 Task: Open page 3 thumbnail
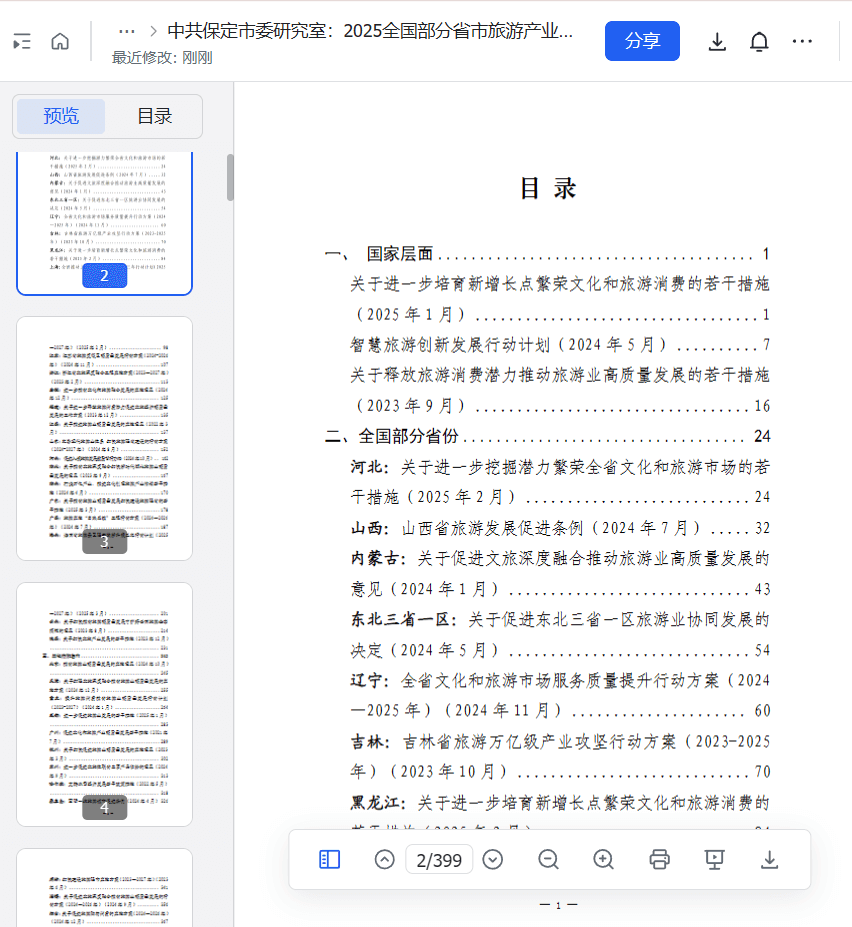click(x=105, y=438)
